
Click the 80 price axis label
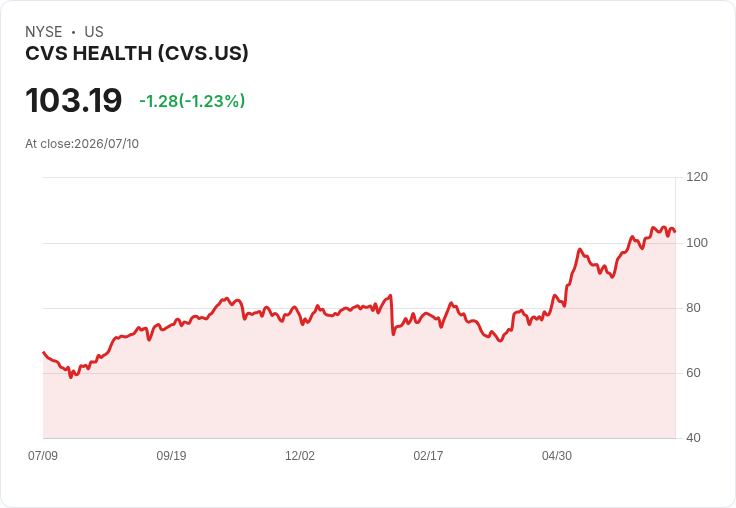(693, 308)
